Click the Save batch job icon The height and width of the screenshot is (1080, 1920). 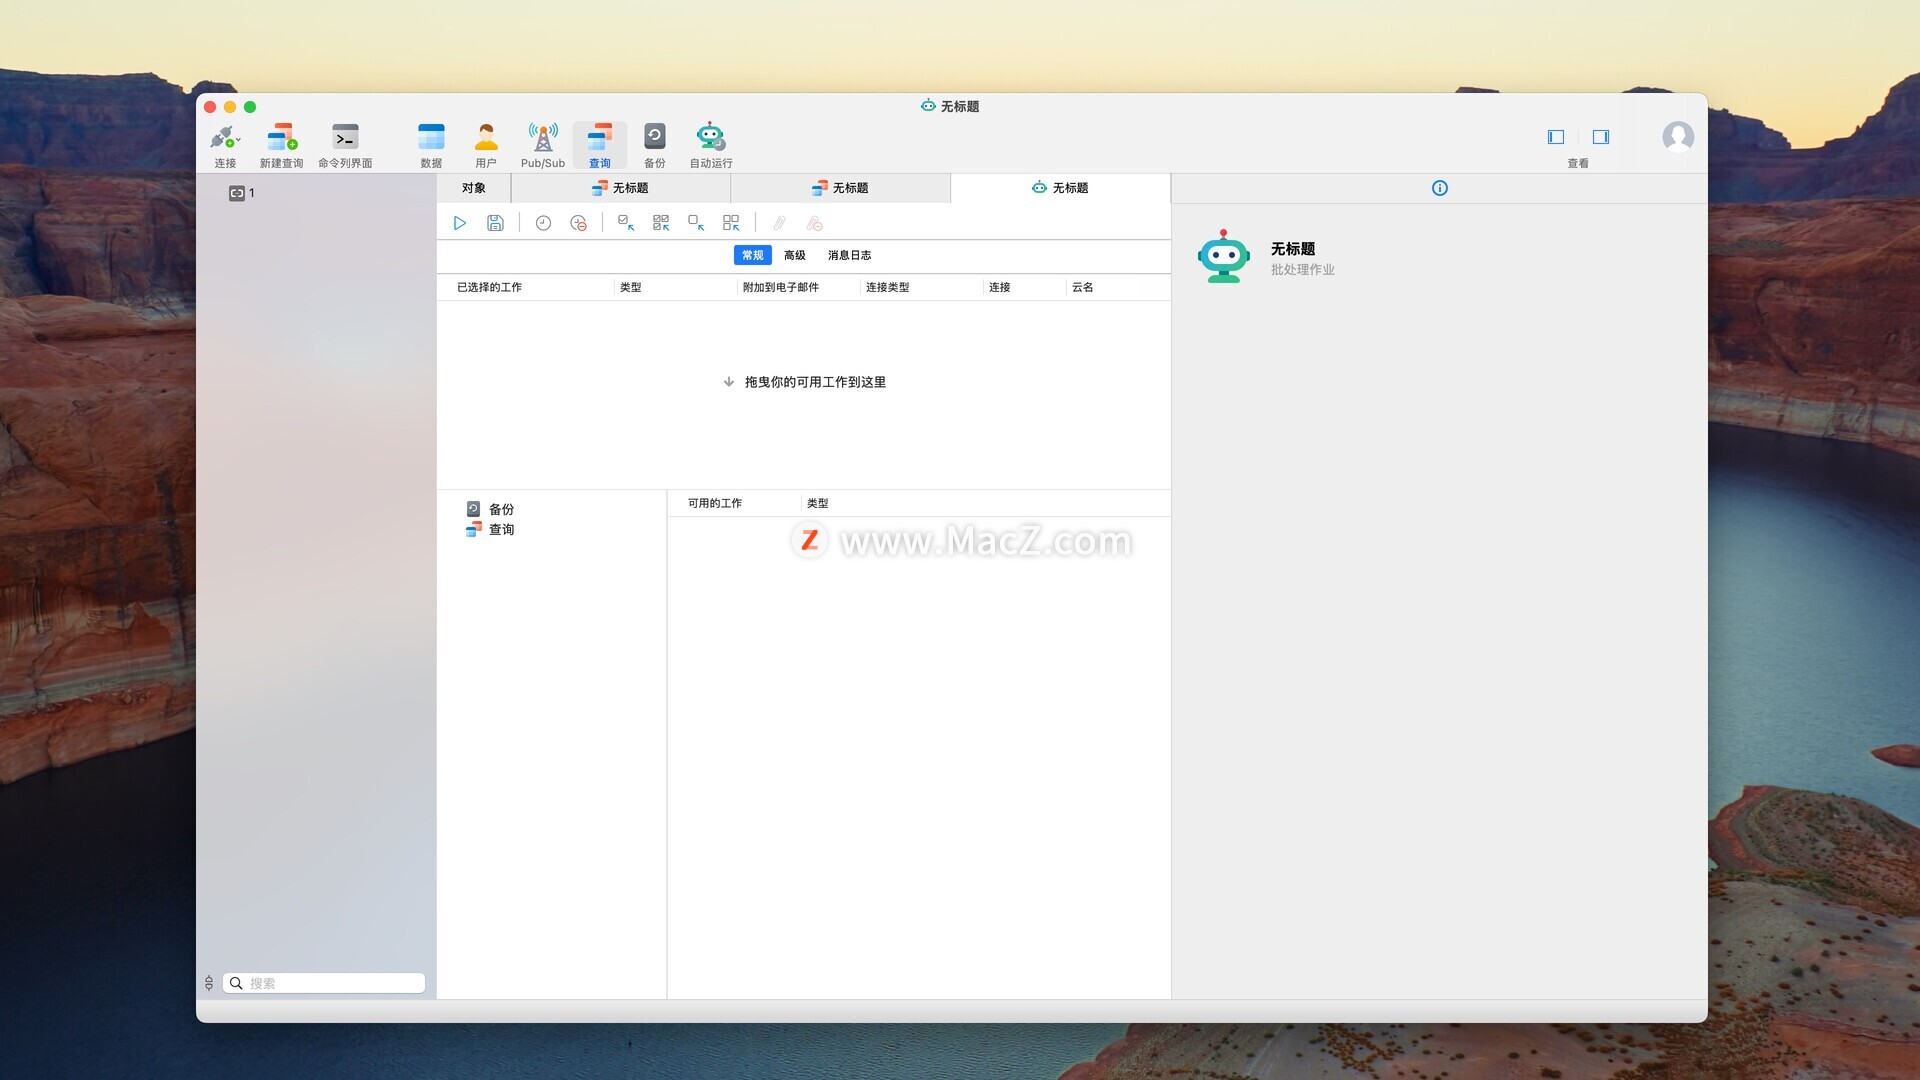click(495, 223)
